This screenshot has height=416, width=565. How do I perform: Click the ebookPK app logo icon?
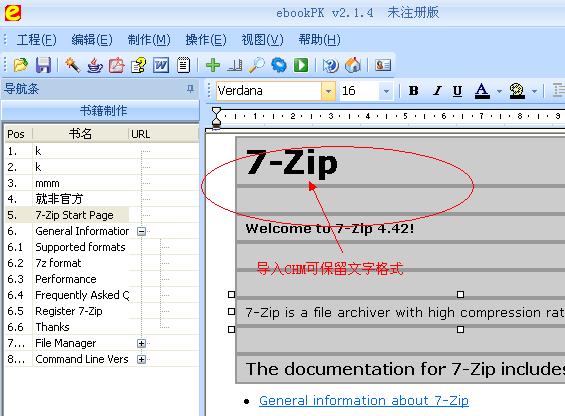pyautogui.click(x=13, y=13)
